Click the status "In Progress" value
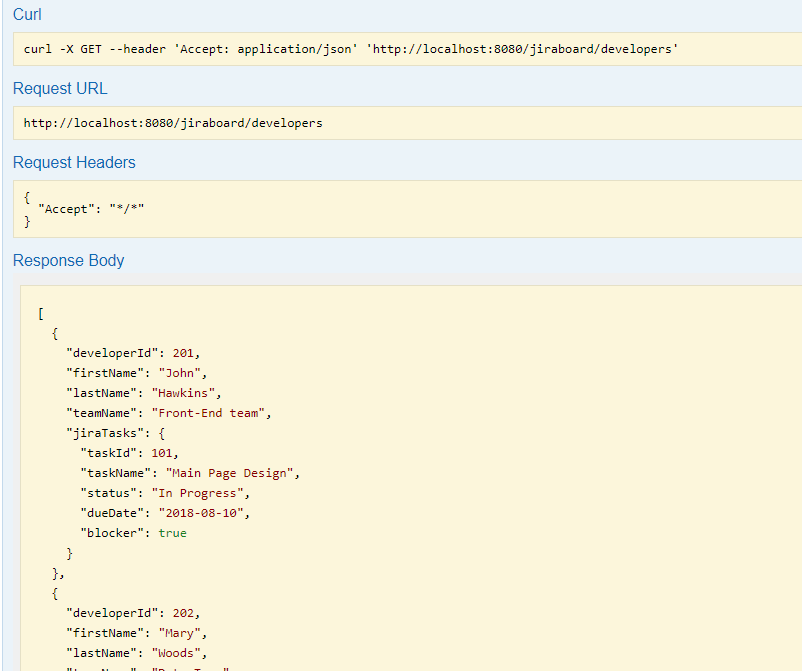This screenshot has height=672, width=802. coord(197,493)
